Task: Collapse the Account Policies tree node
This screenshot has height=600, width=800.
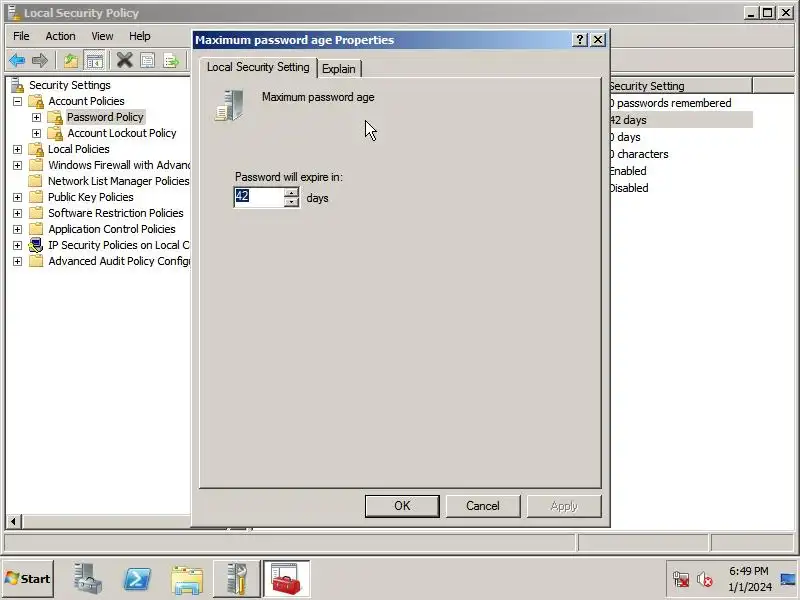Action: (x=17, y=101)
